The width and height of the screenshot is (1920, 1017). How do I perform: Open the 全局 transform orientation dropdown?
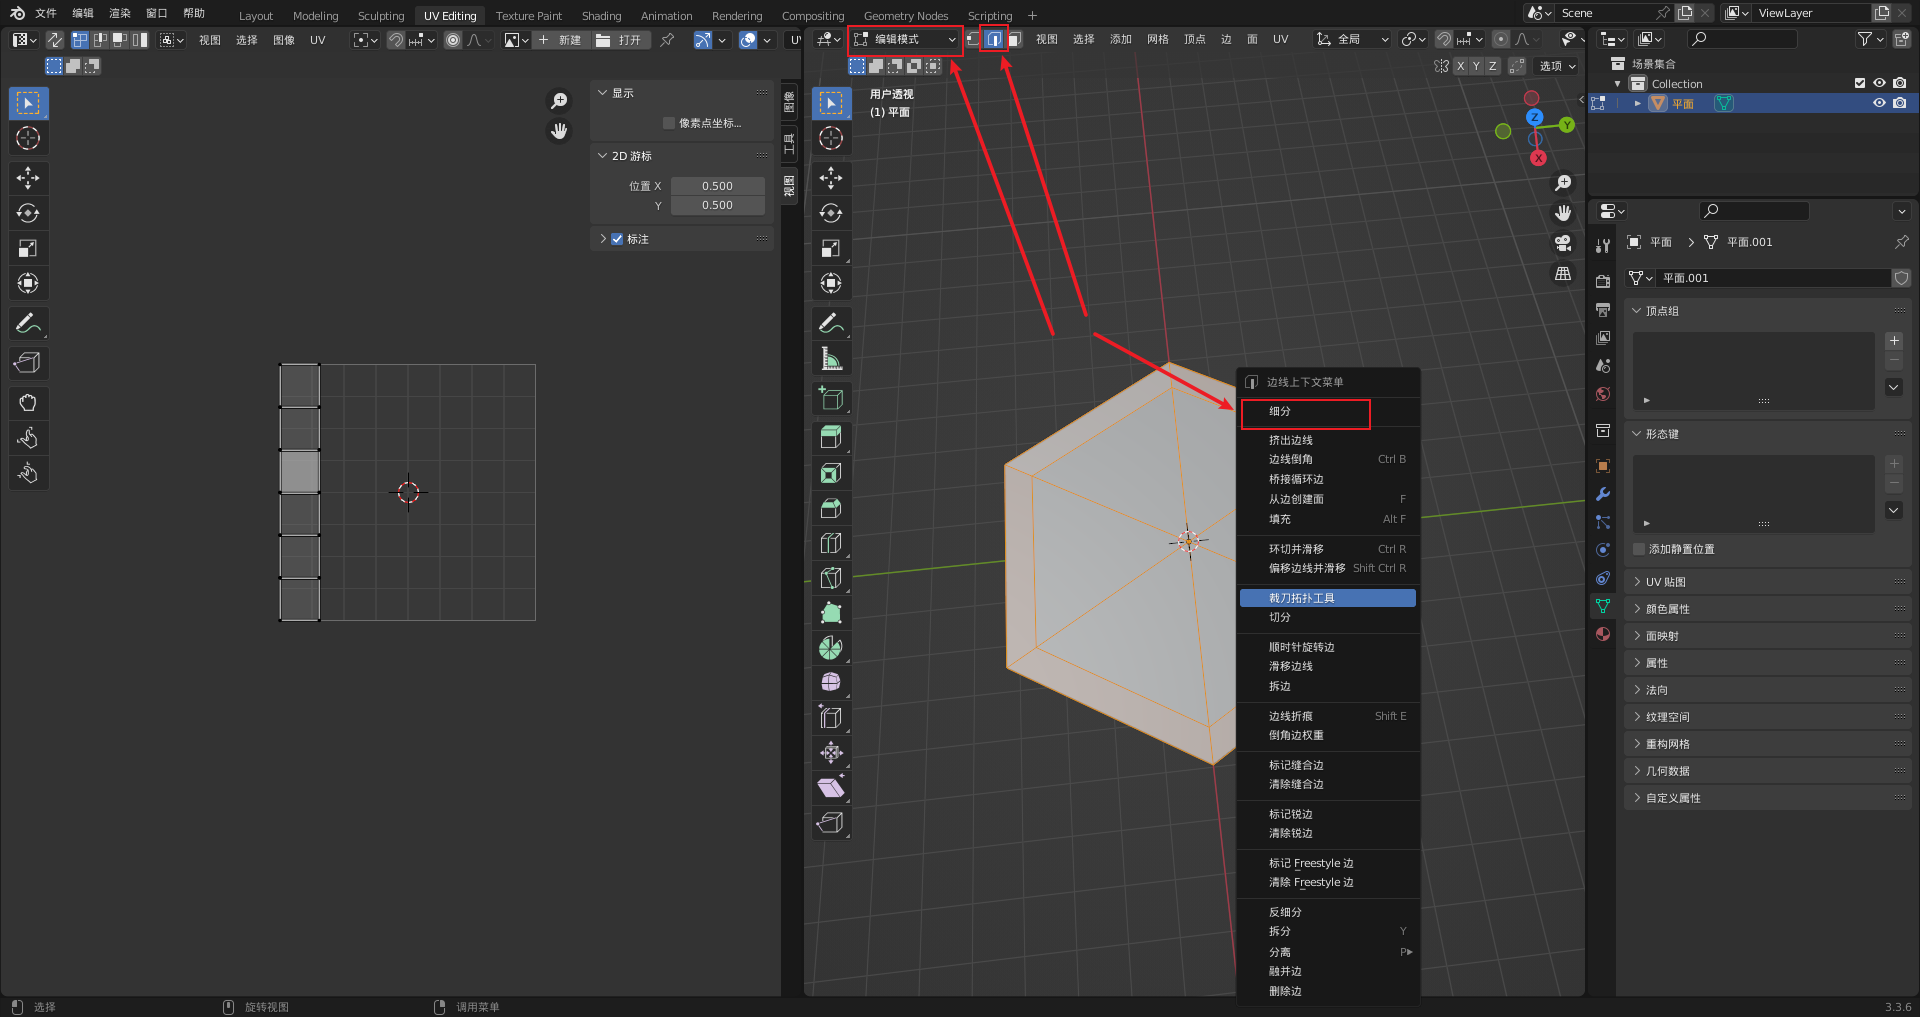coord(1353,39)
